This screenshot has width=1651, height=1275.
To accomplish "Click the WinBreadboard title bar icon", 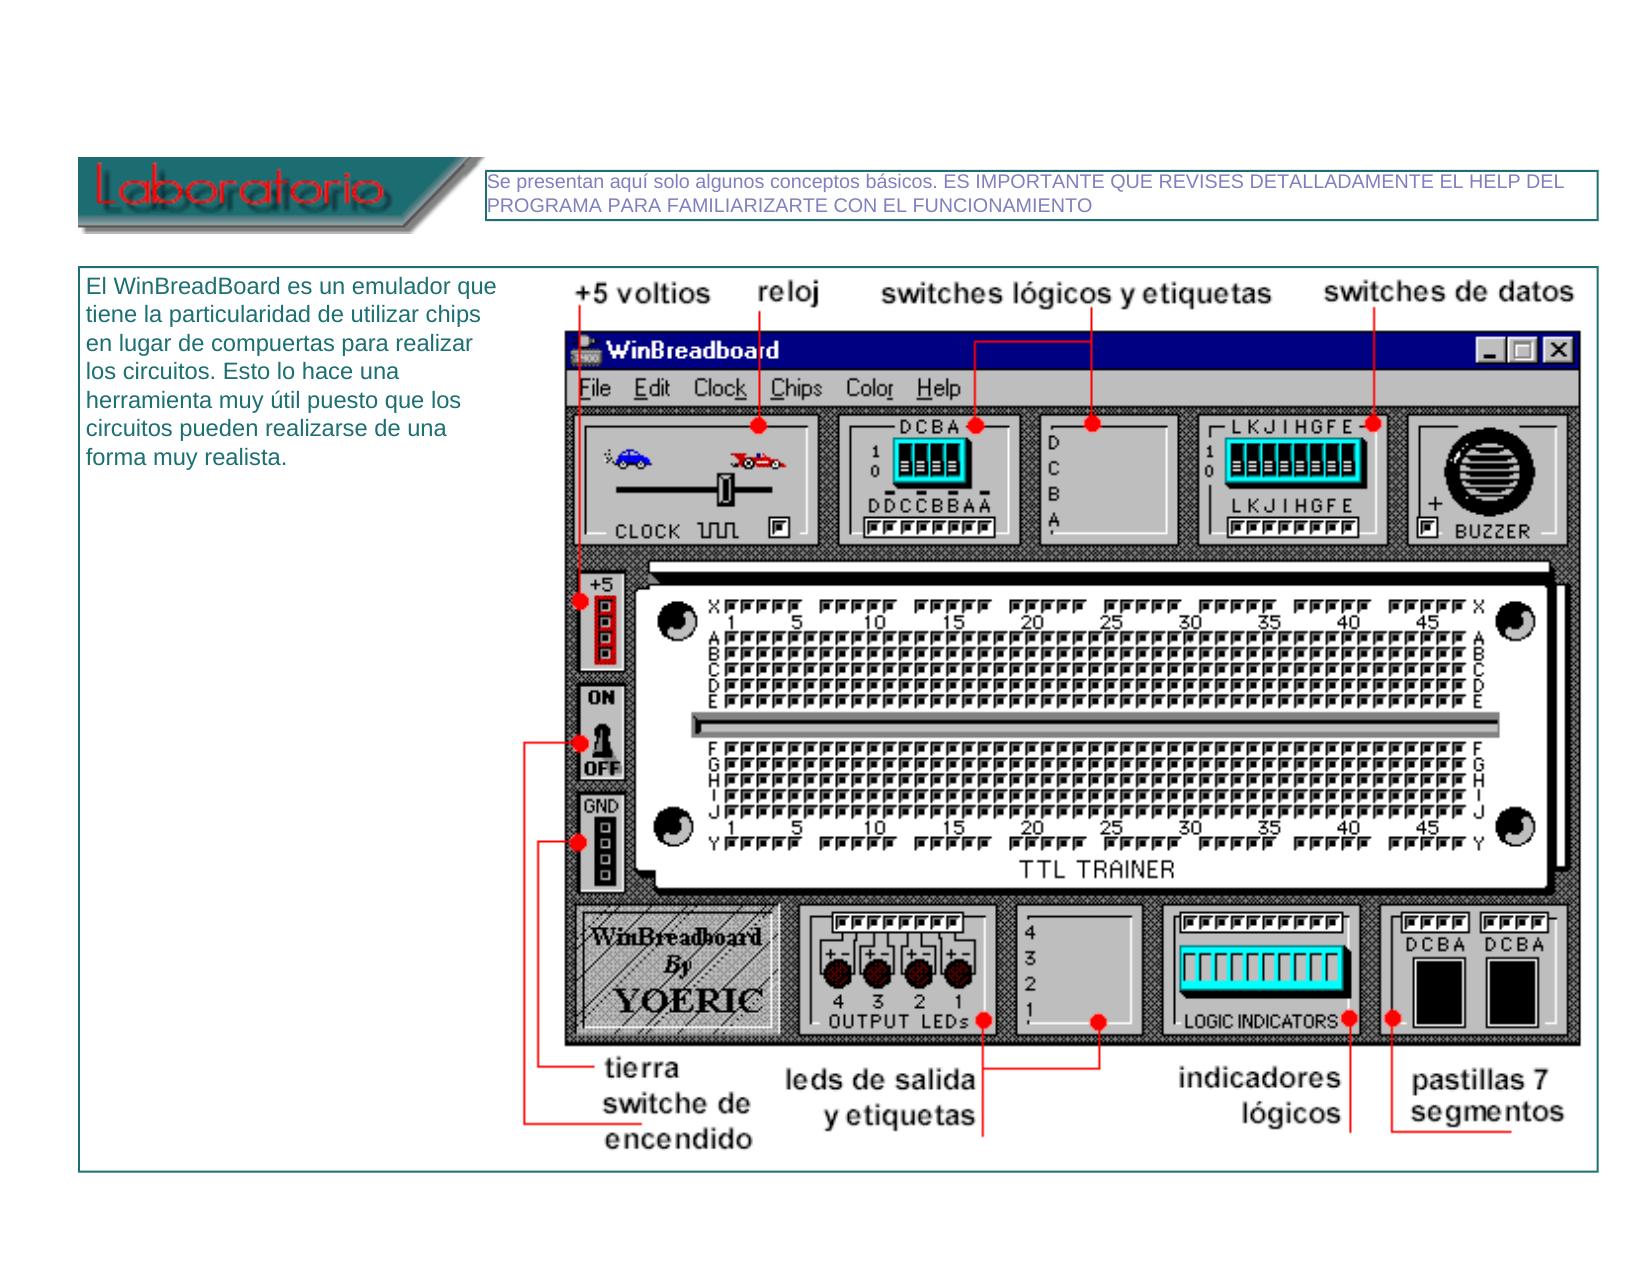I will click(584, 350).
